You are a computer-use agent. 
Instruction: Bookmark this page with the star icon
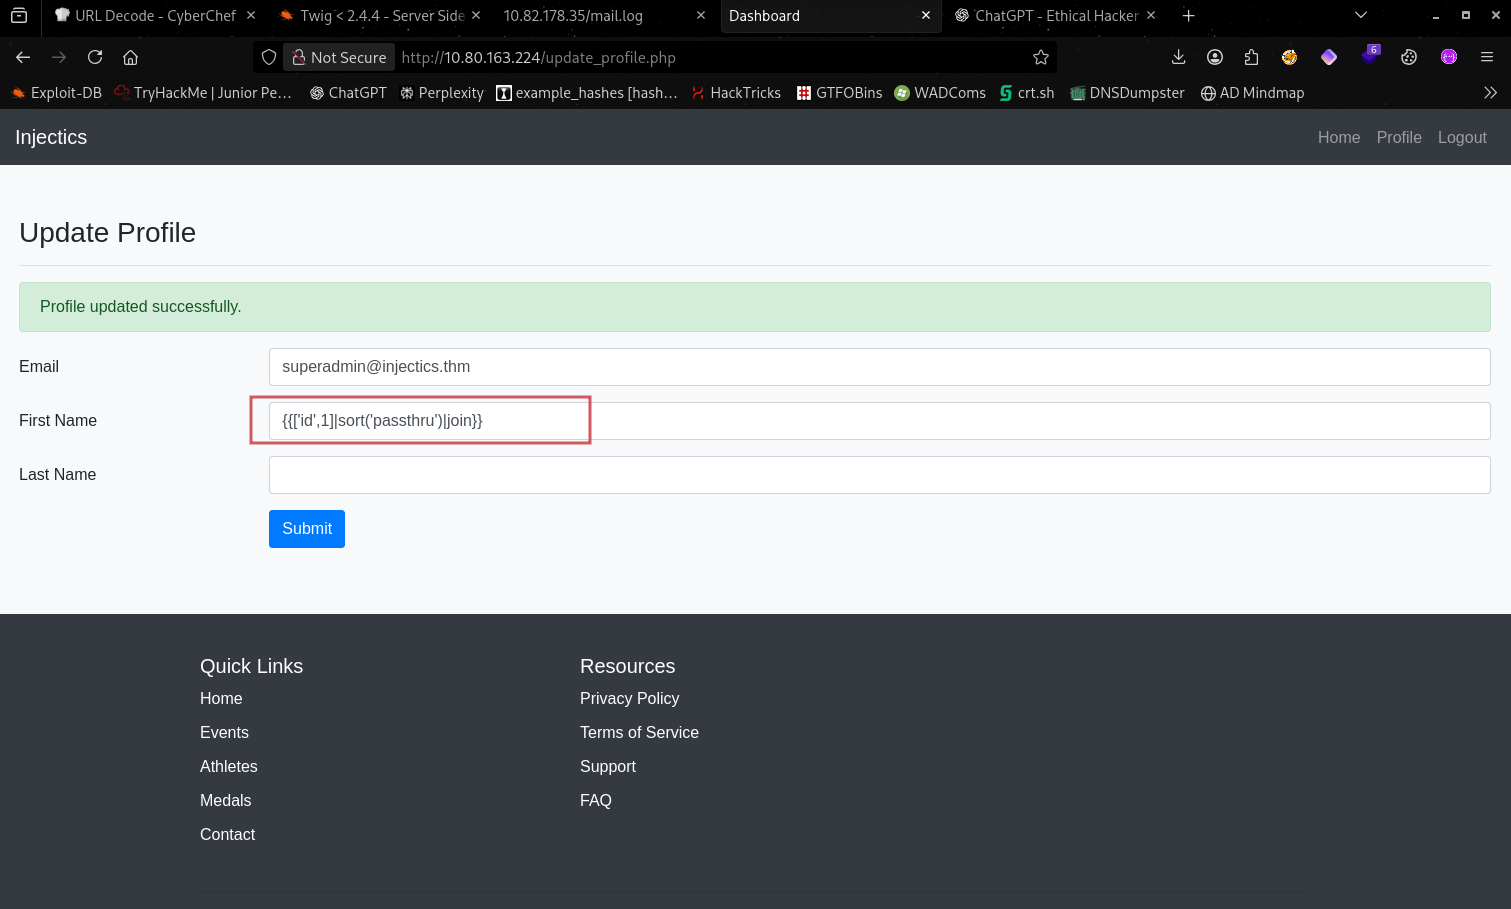(1041, 57)
